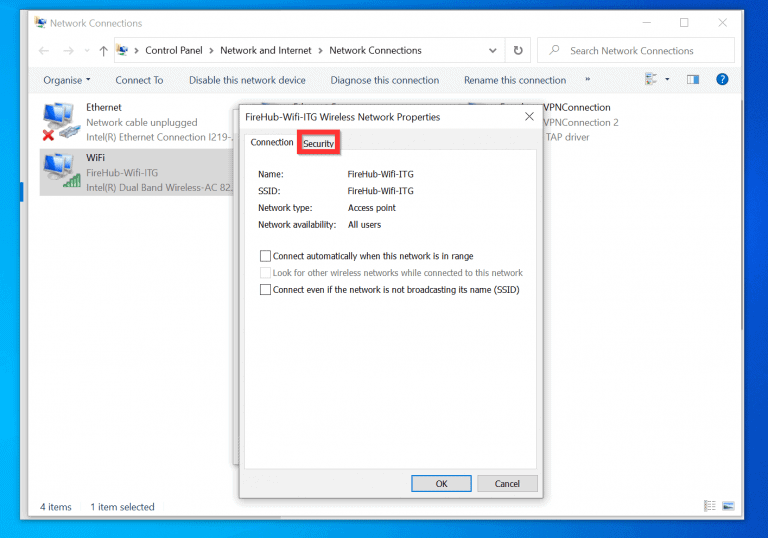768x538 pixels.
Task: Check Connect even if not broadcasting SSID
Action: tap(265, 290)
